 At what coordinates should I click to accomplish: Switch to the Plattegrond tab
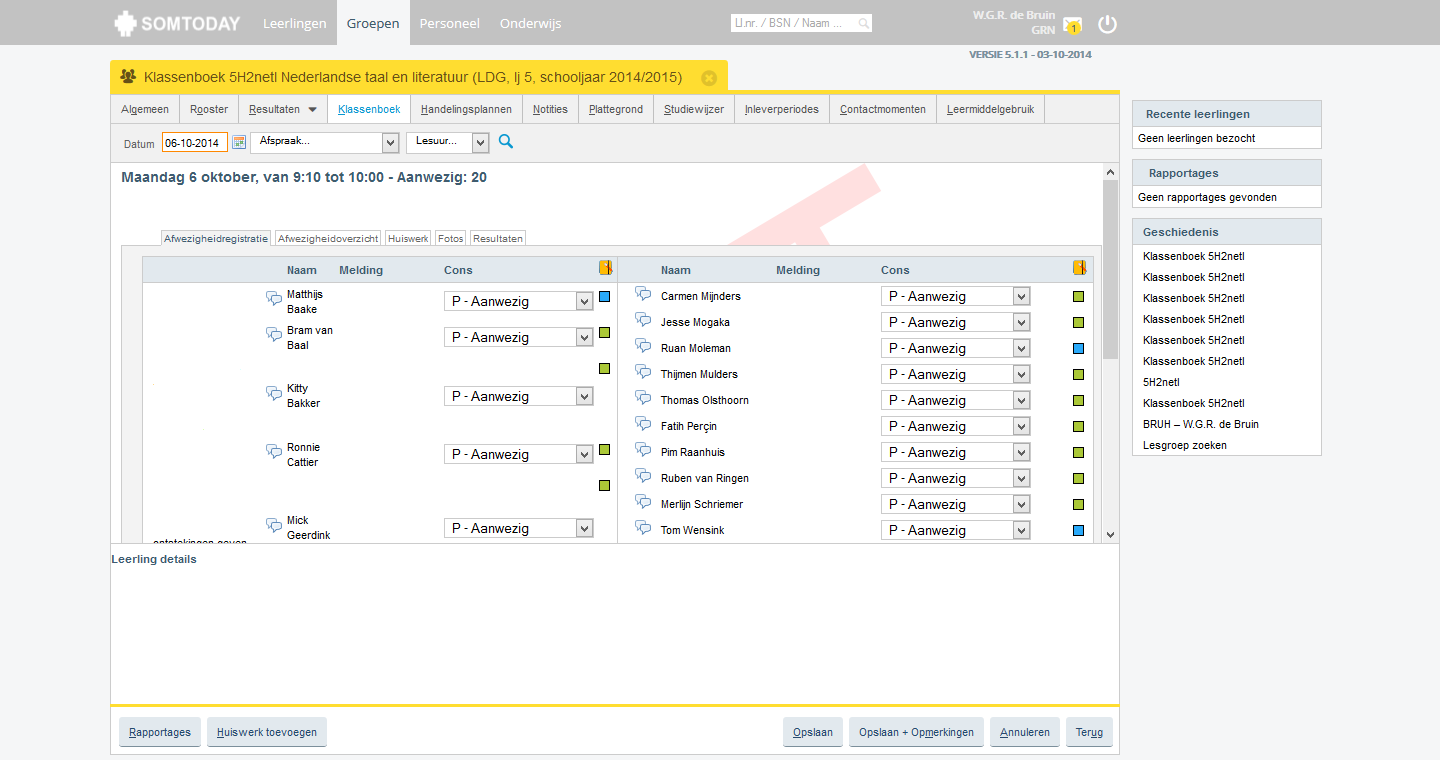pos(616,109)
